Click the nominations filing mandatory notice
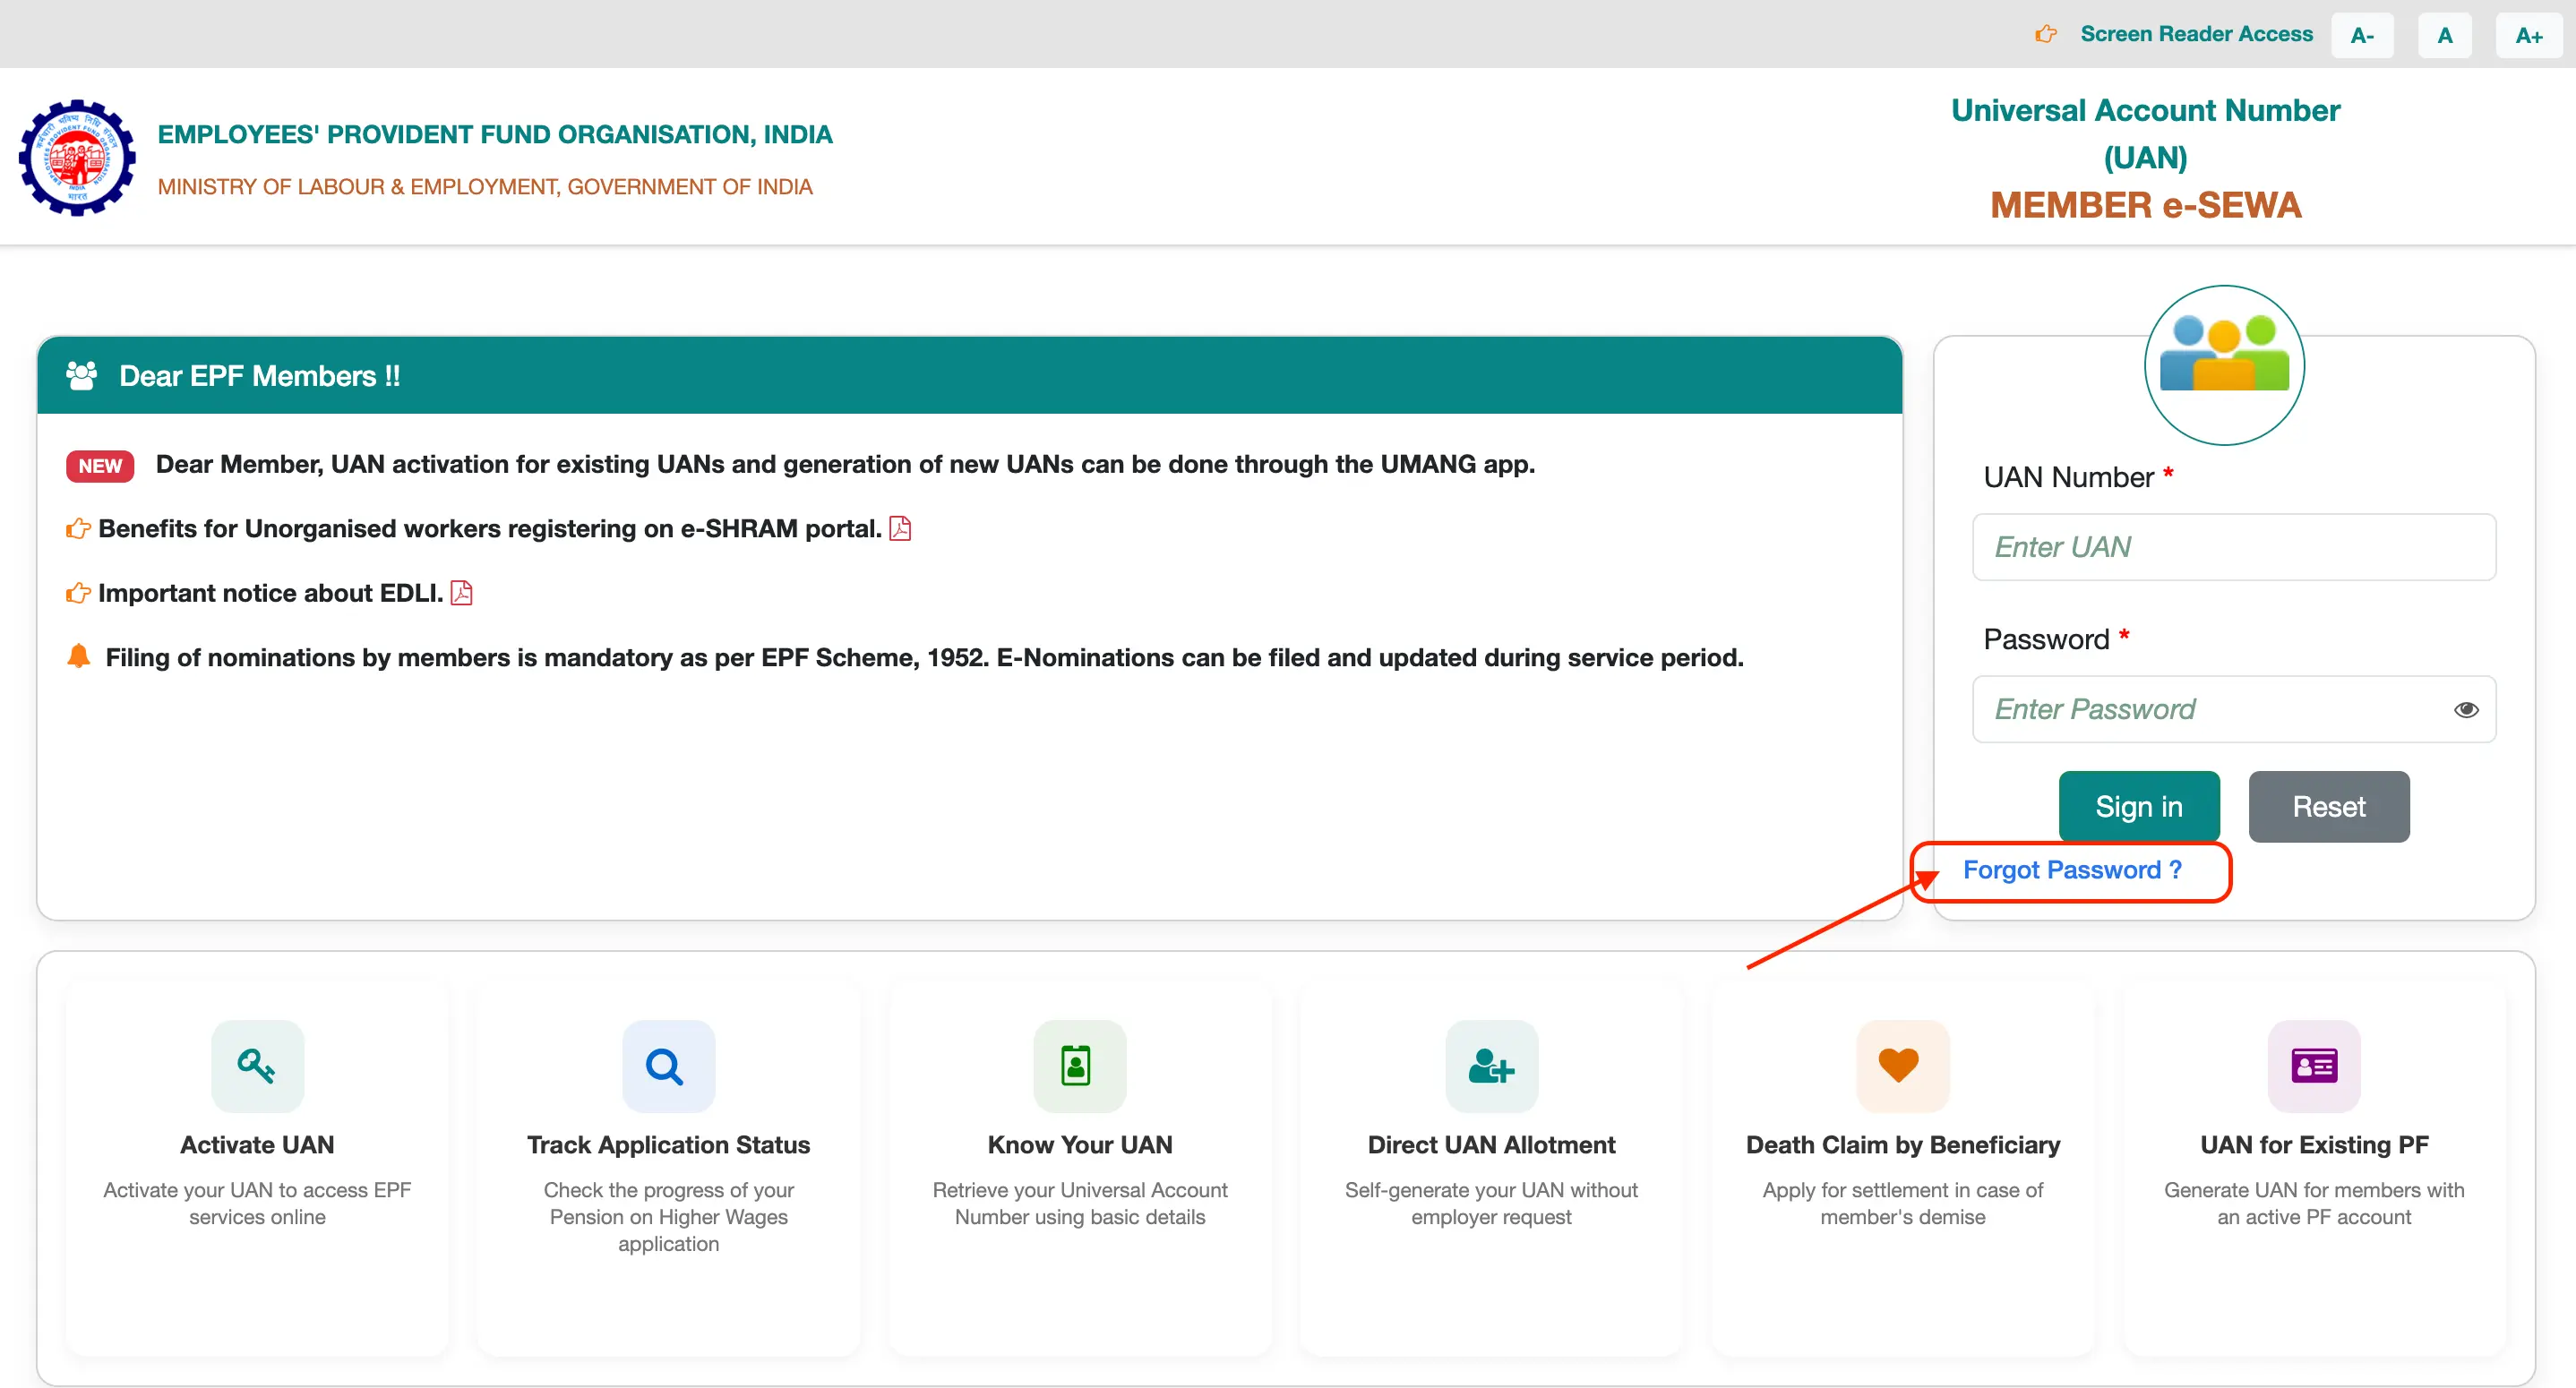Image resolution: width=2576 pixels, height=1388 pixels. [924, 657]
